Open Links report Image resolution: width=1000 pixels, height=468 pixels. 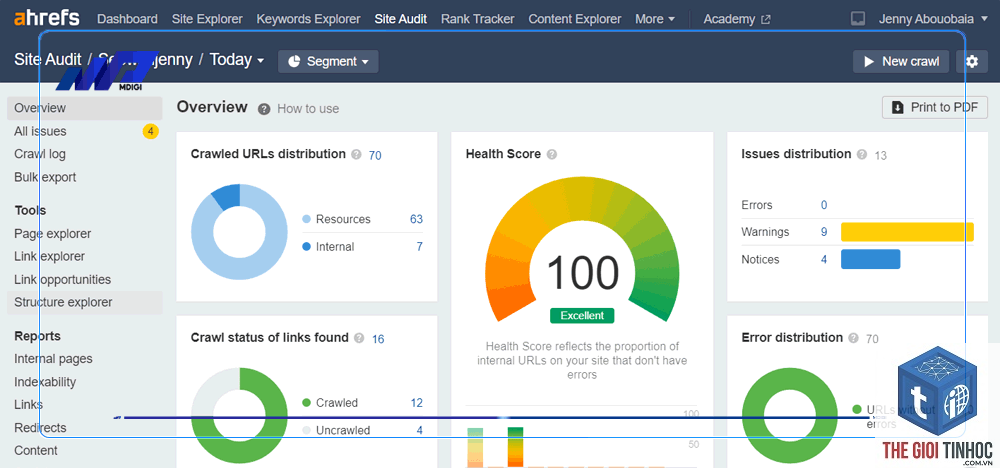pyautogui.click(x=28, y=405)
